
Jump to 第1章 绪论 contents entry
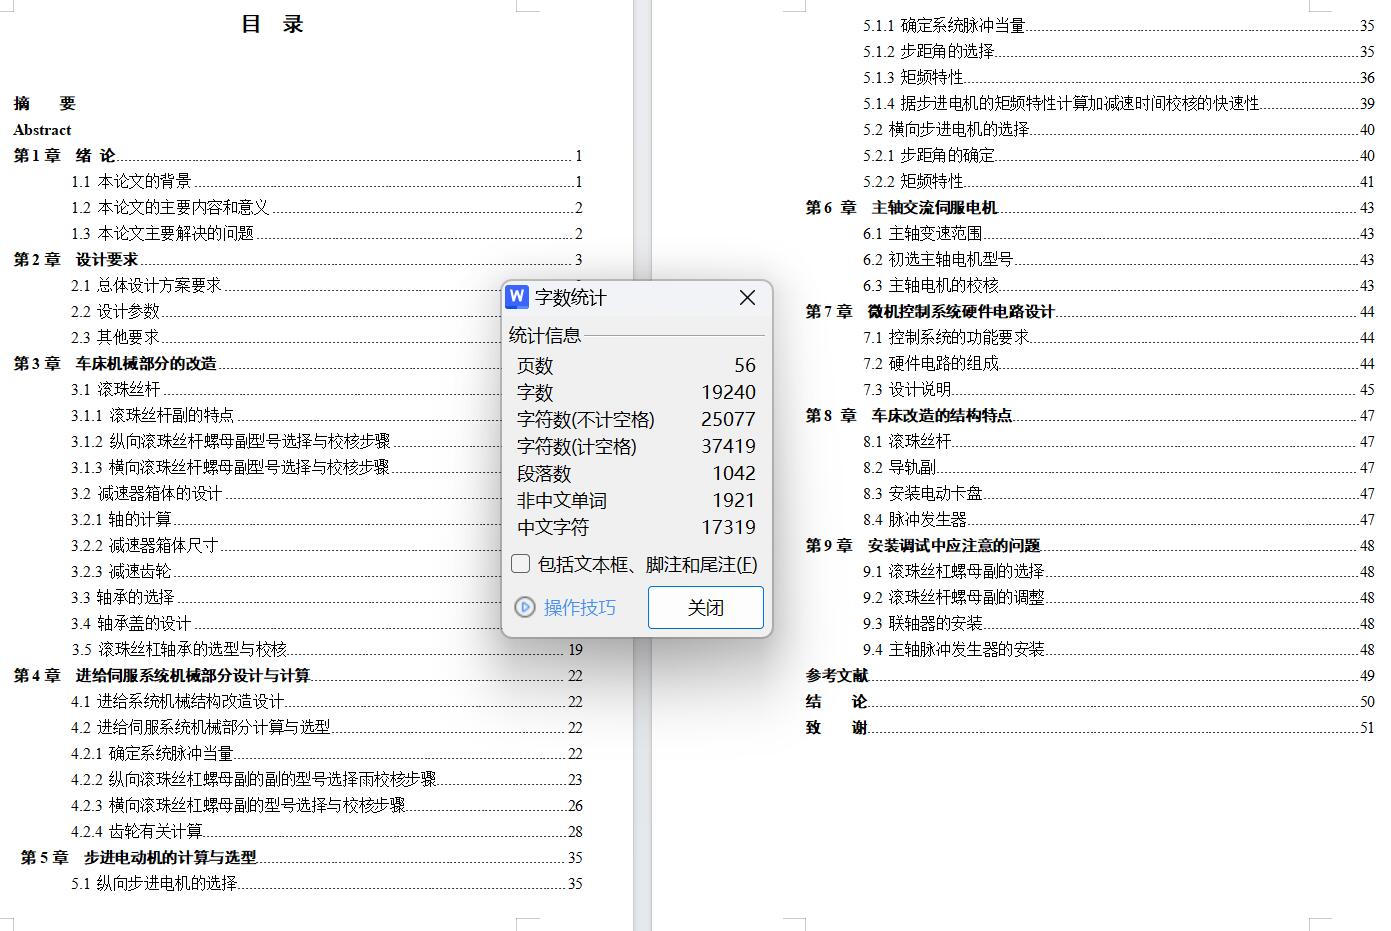click(x=298, y=155)
